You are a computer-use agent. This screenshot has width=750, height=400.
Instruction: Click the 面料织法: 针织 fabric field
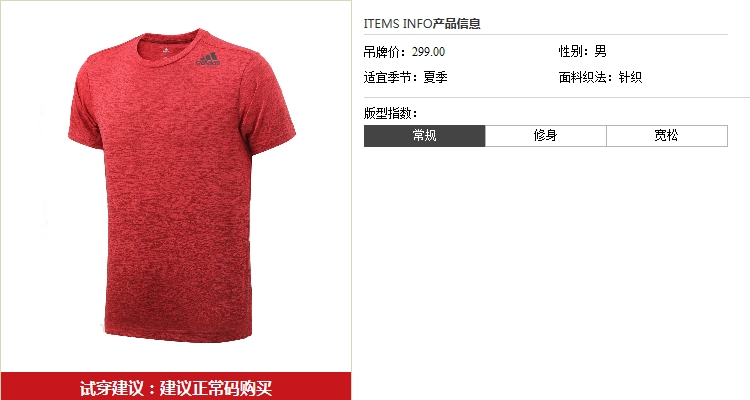tap(600, 77)
